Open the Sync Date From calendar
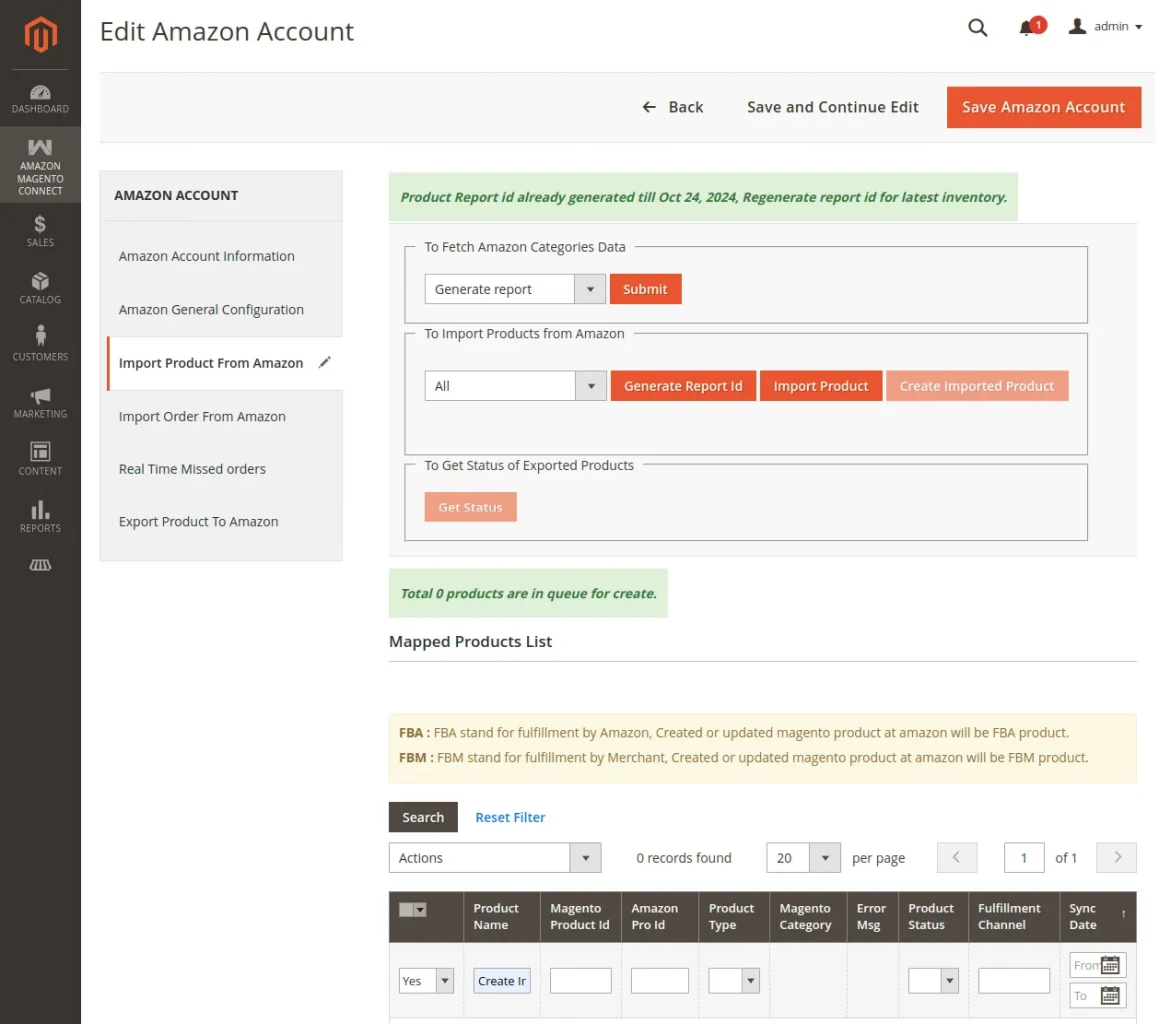The height and width of the screenshot is (1024, 1159). click(1110, 965)
